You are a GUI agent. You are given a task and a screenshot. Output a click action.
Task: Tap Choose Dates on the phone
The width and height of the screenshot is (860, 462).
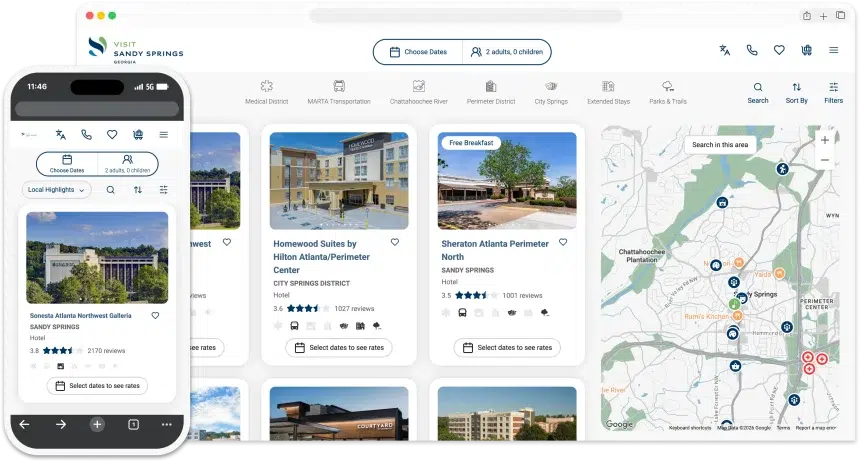pos(67,164)
